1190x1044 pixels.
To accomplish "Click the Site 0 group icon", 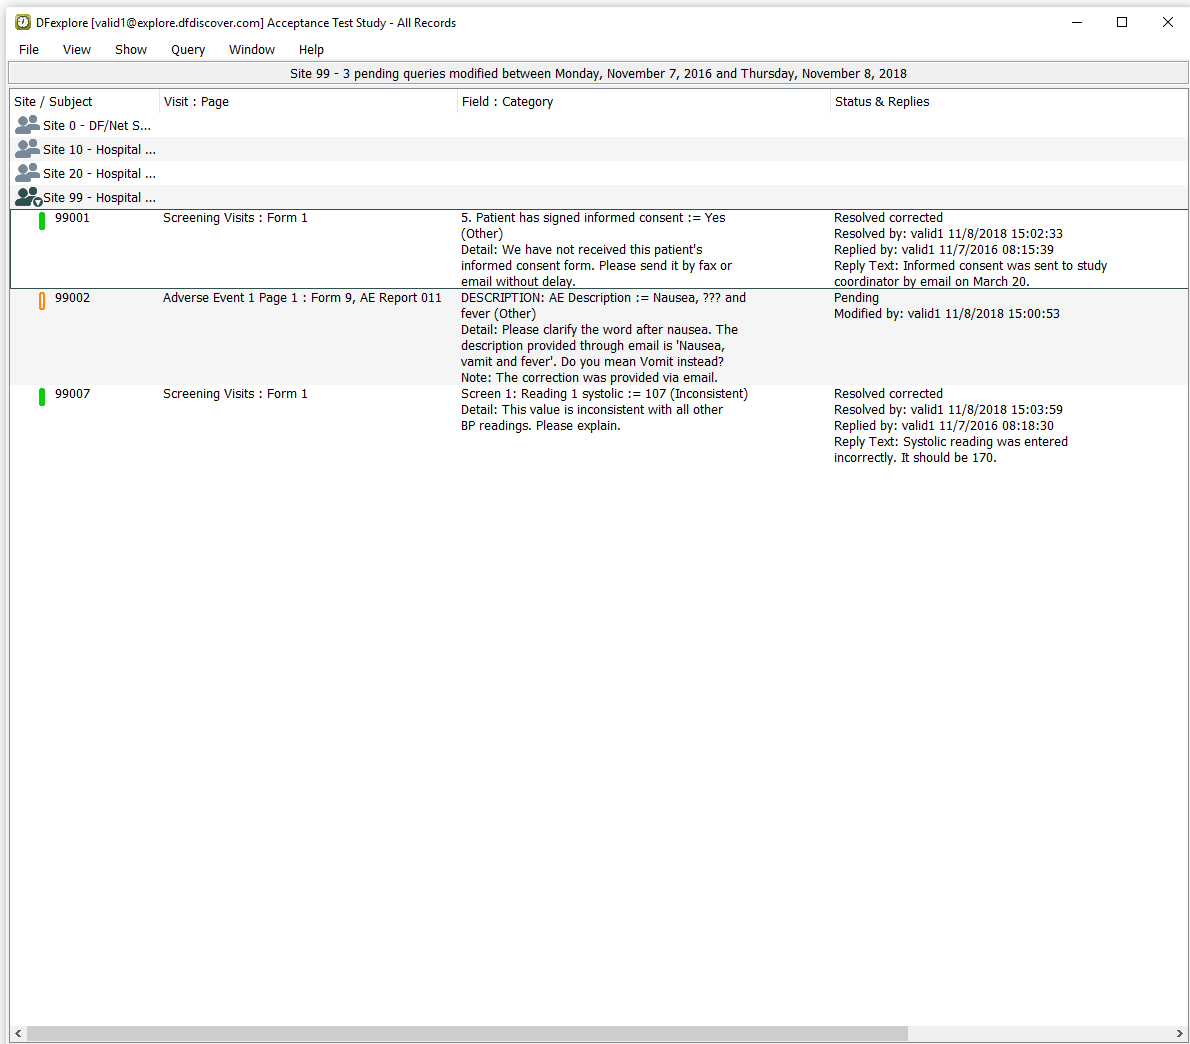I will pos(27,125).
